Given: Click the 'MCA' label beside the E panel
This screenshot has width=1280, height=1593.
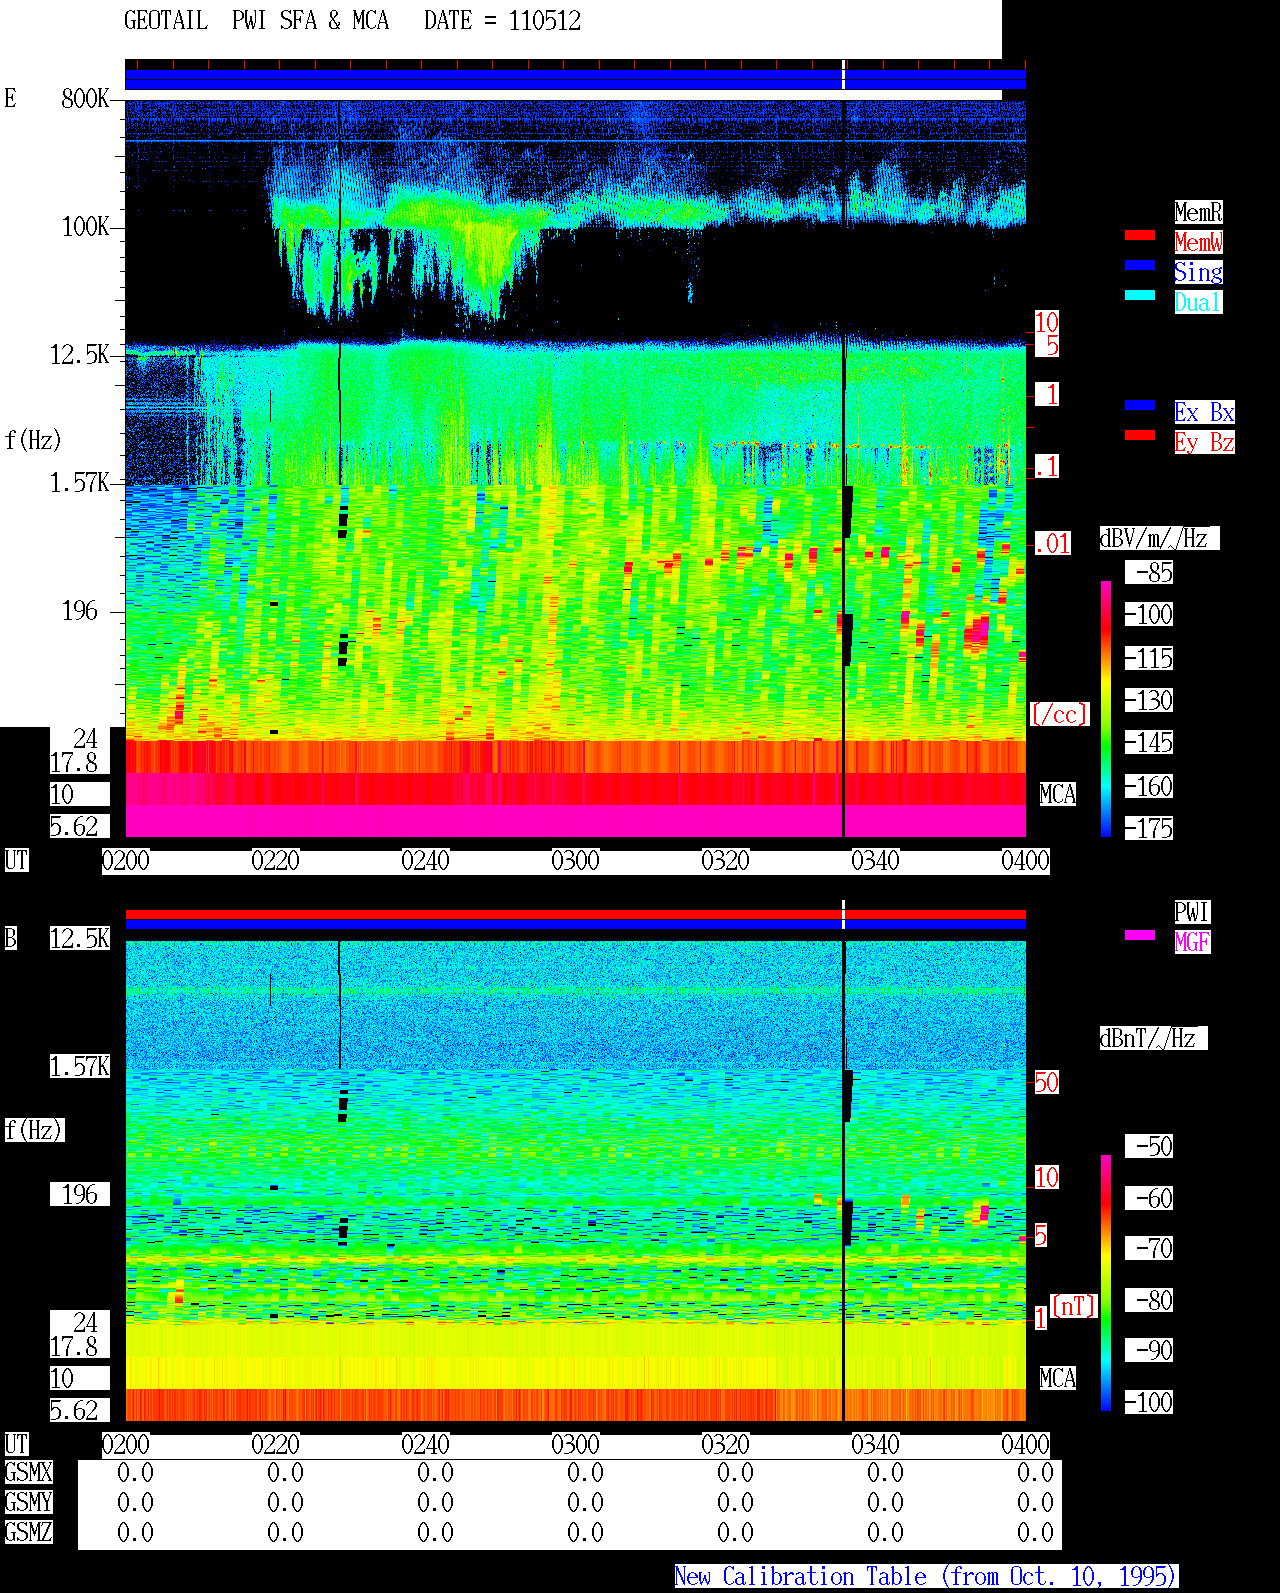Looking at the screenshot, I should pyautogui.click(x=1057, y=794).
